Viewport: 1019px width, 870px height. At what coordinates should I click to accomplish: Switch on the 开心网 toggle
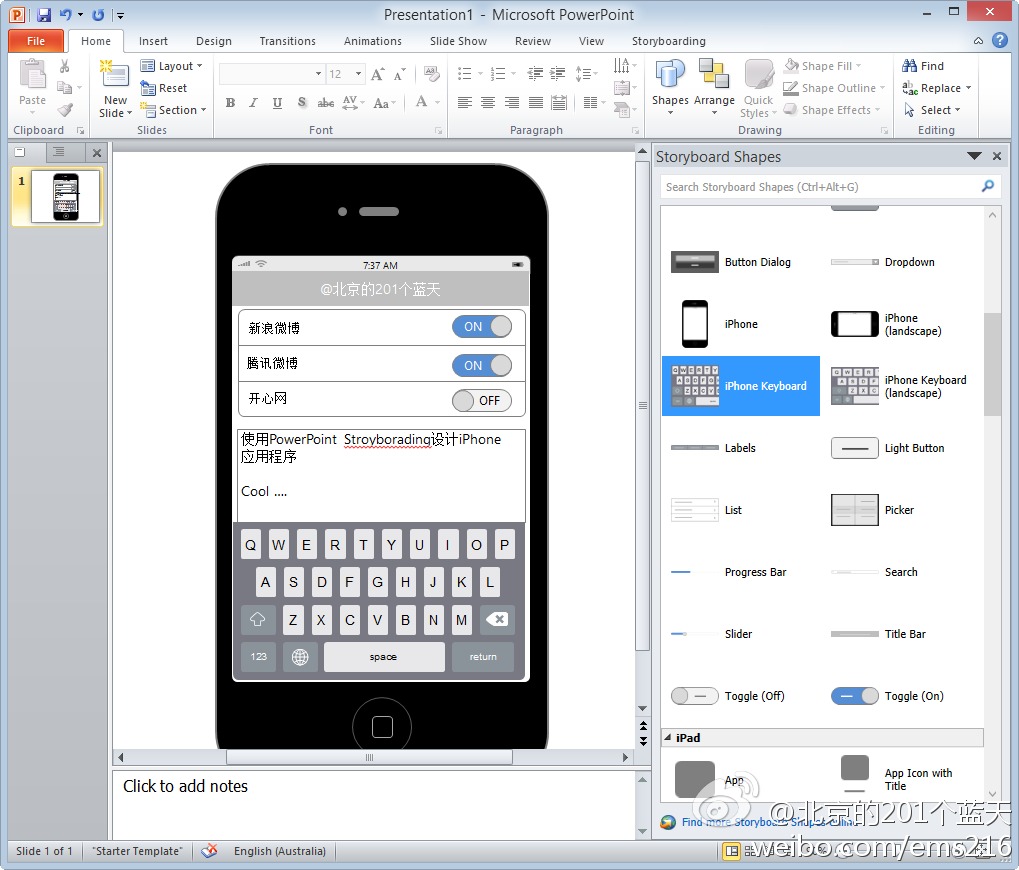click(x=482, y=400)
